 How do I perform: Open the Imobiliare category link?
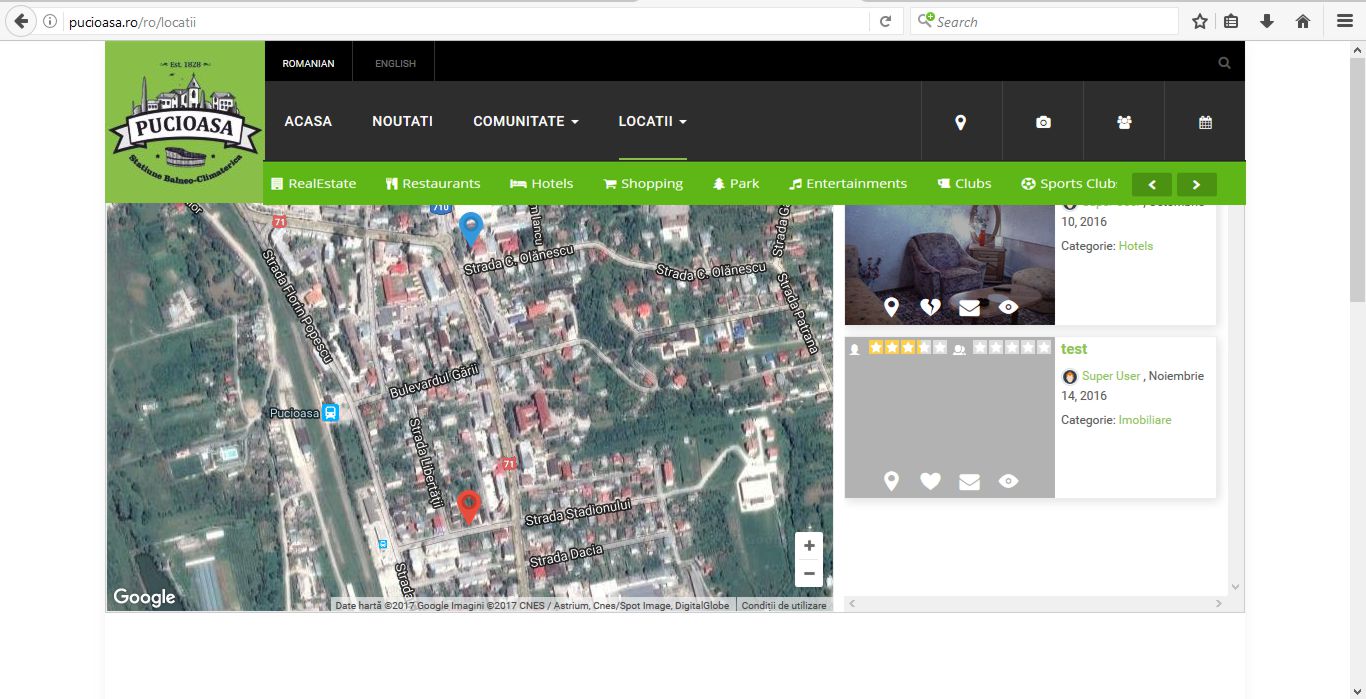point(1144,420)
